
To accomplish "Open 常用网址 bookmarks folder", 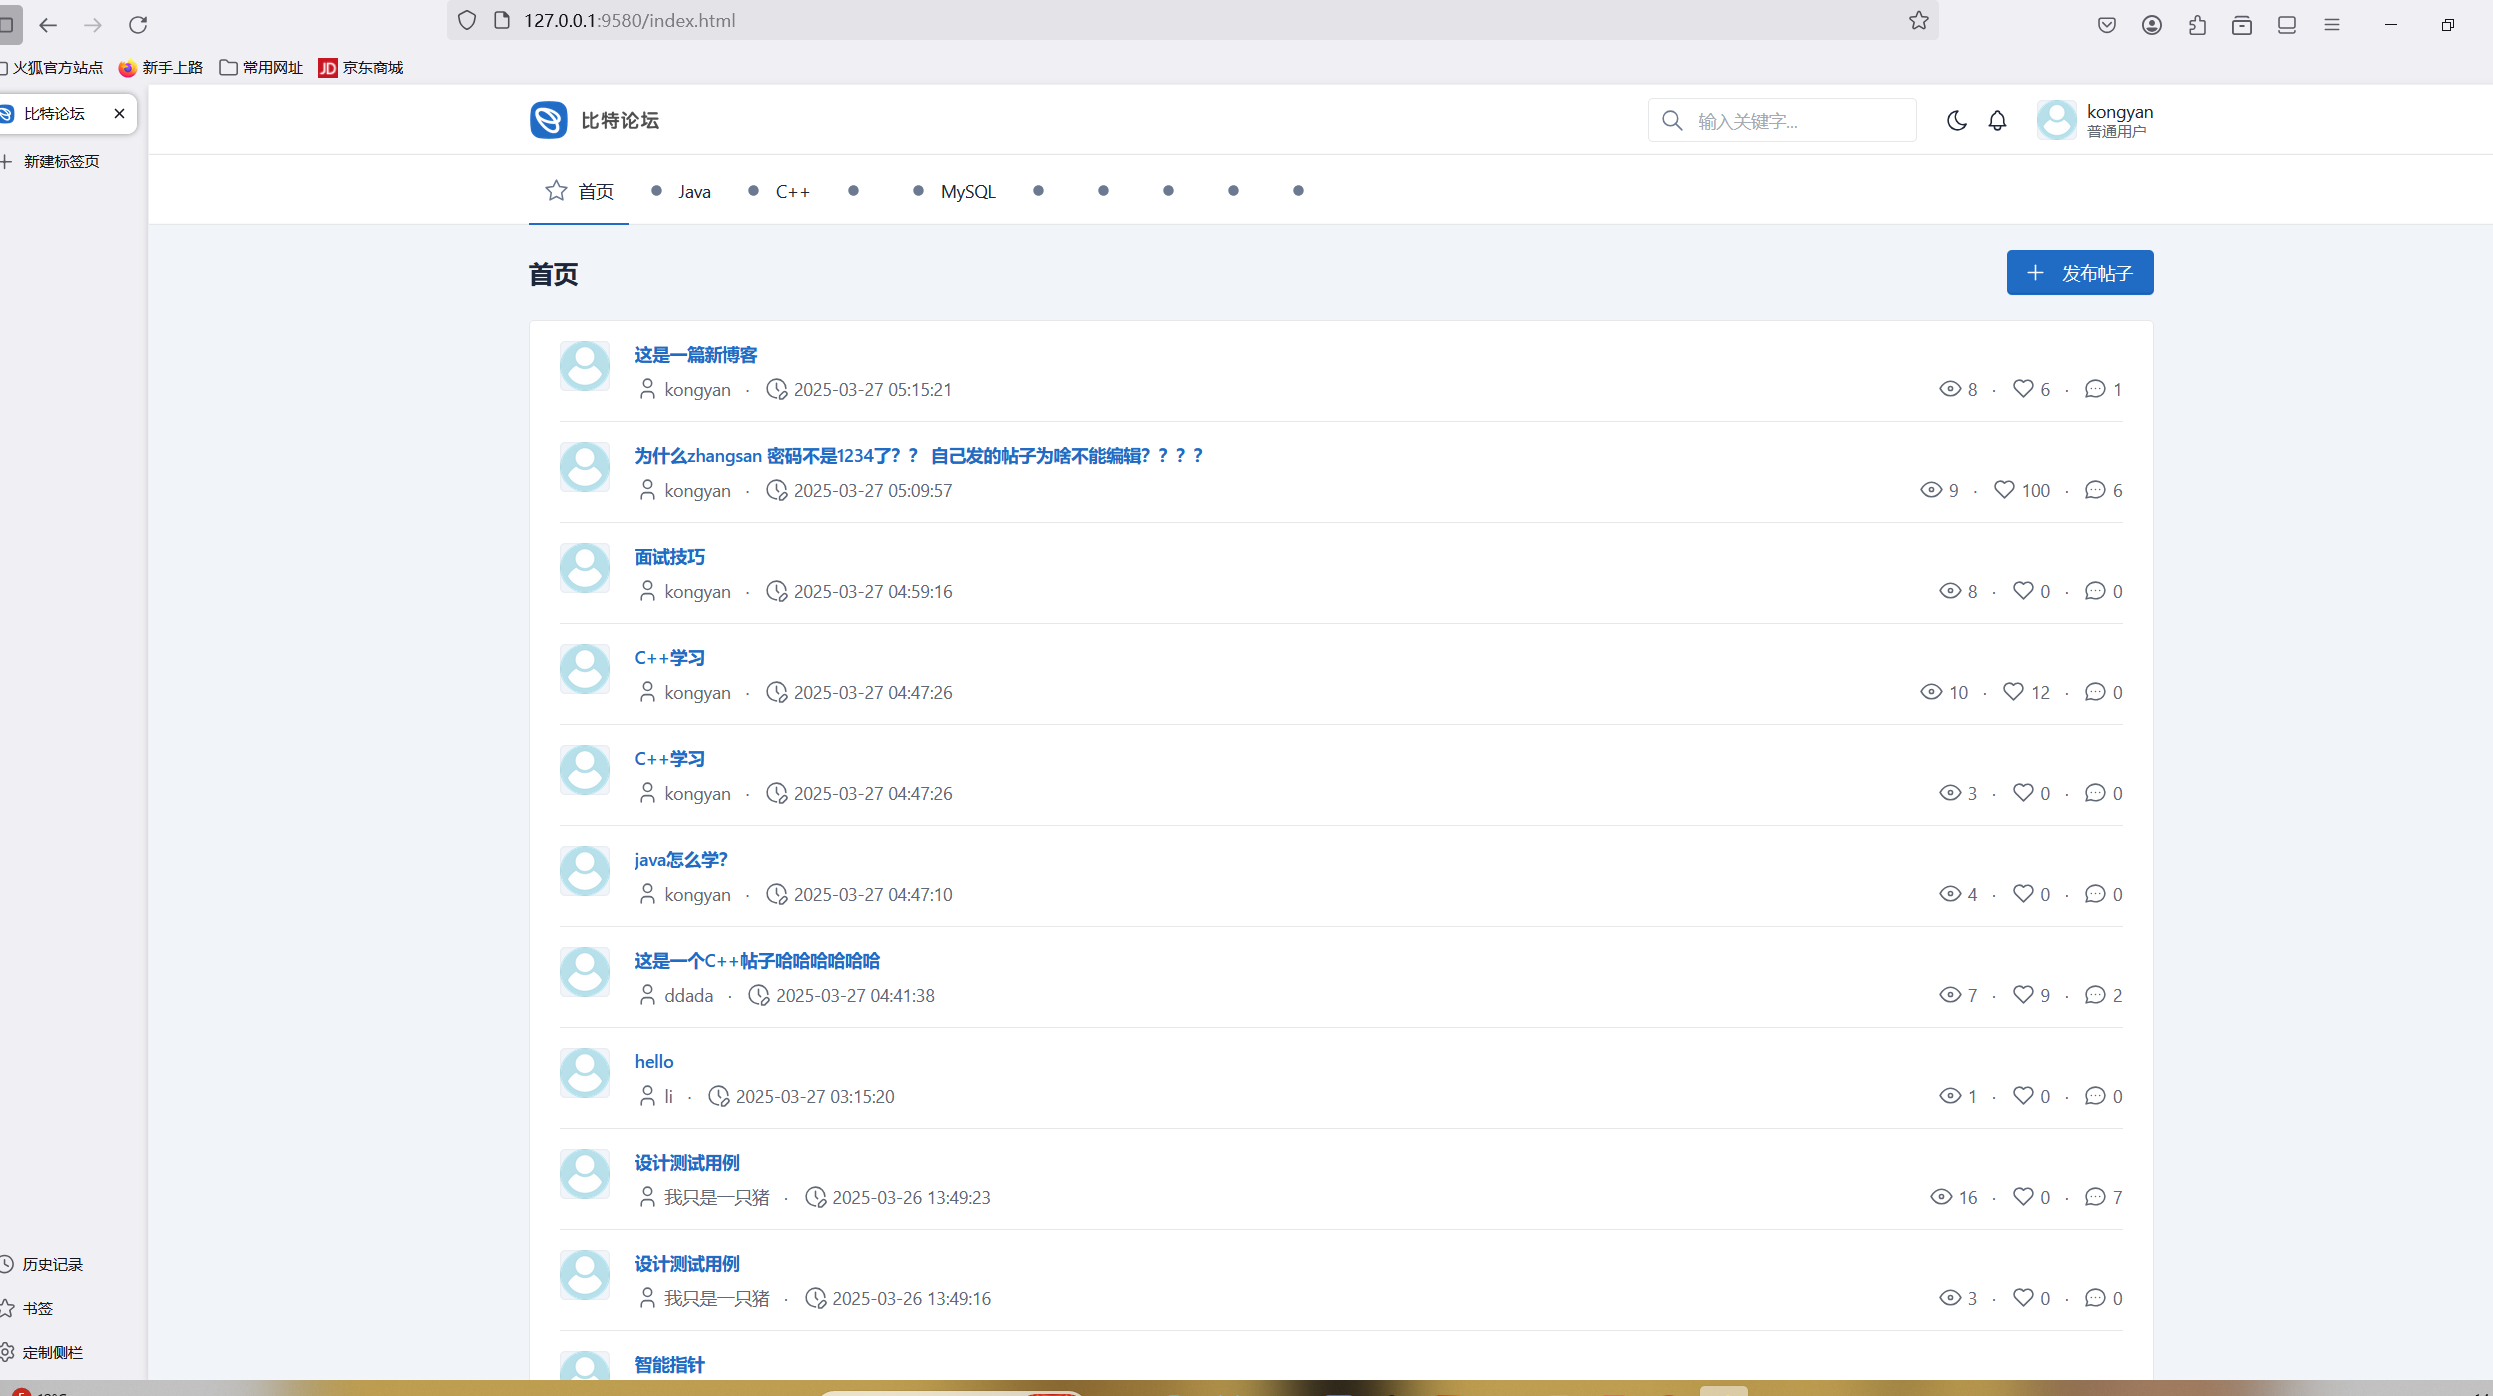I will tap(262, 68).
